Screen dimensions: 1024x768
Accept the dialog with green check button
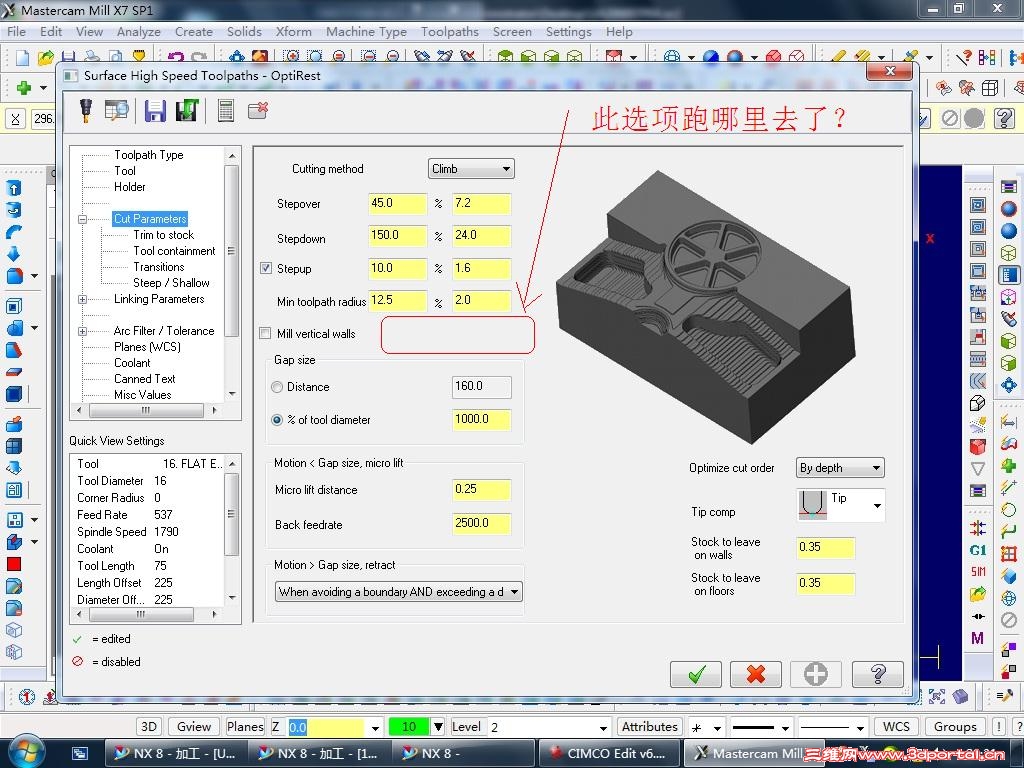tap(696, 673)
